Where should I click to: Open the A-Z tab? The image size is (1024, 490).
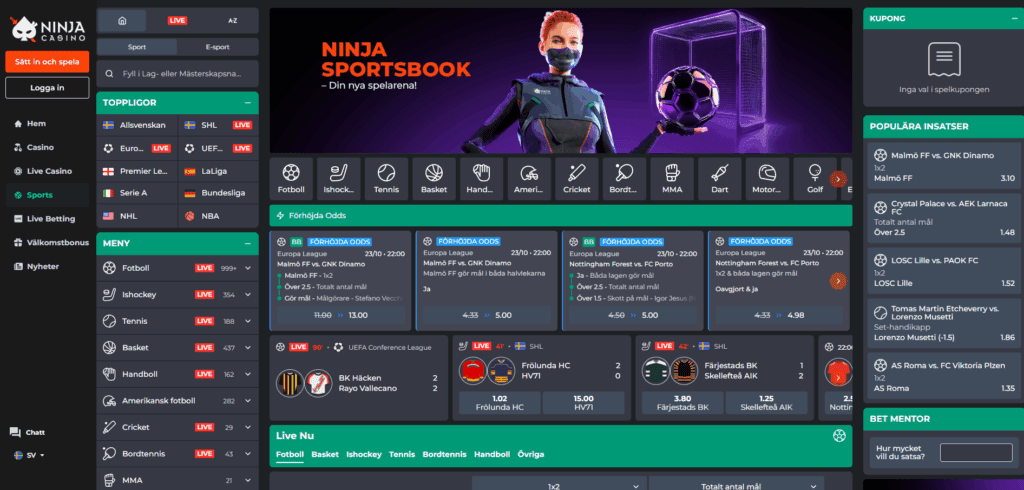pos(232,20)
